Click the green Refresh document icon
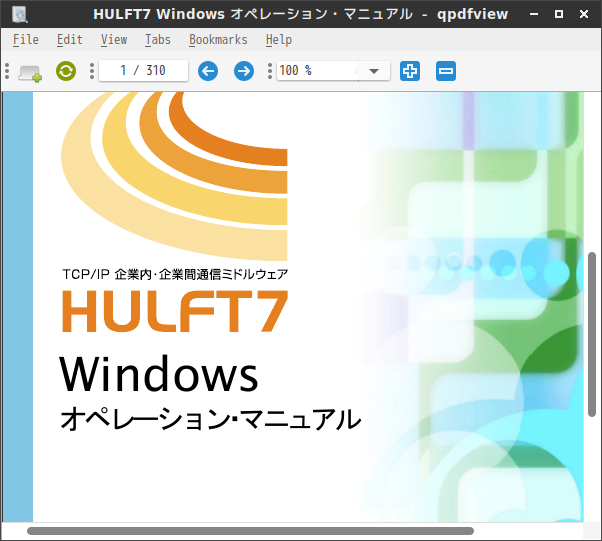The image size is (602, 541). 66,71
